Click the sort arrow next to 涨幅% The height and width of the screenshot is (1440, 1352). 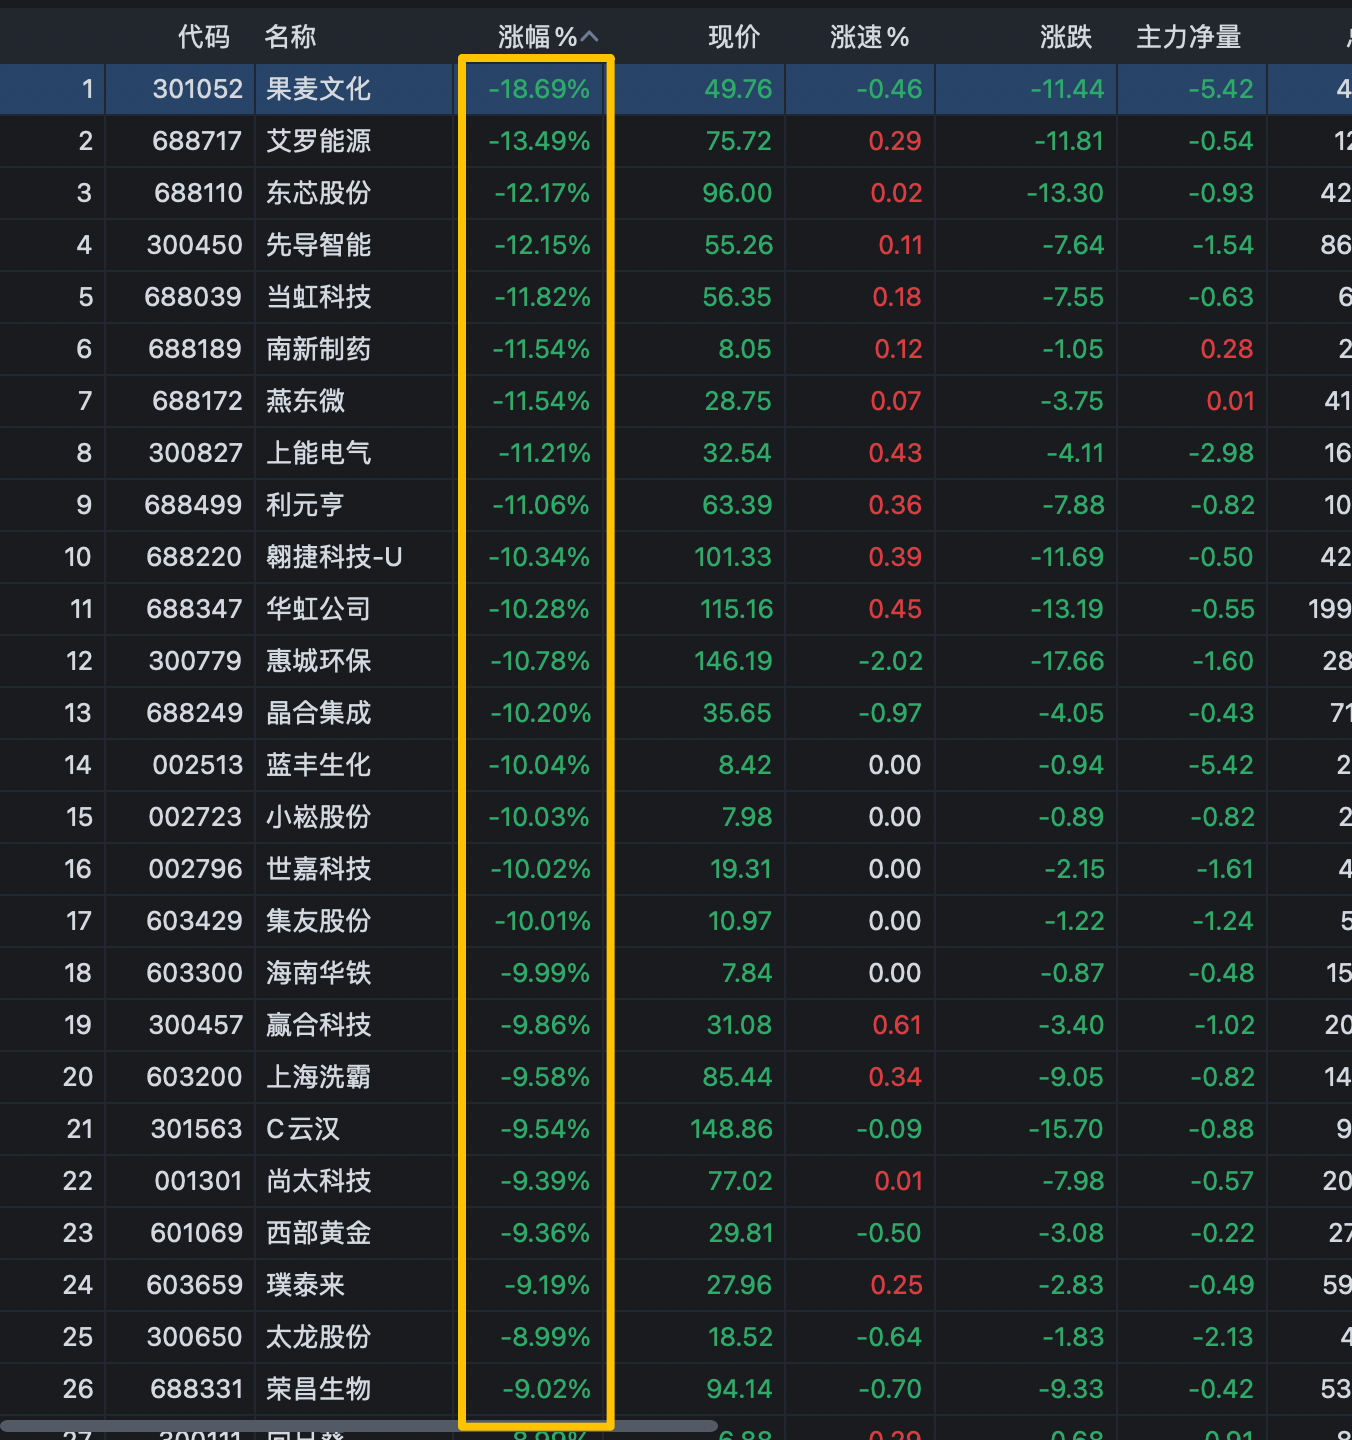tap(590, 37)
